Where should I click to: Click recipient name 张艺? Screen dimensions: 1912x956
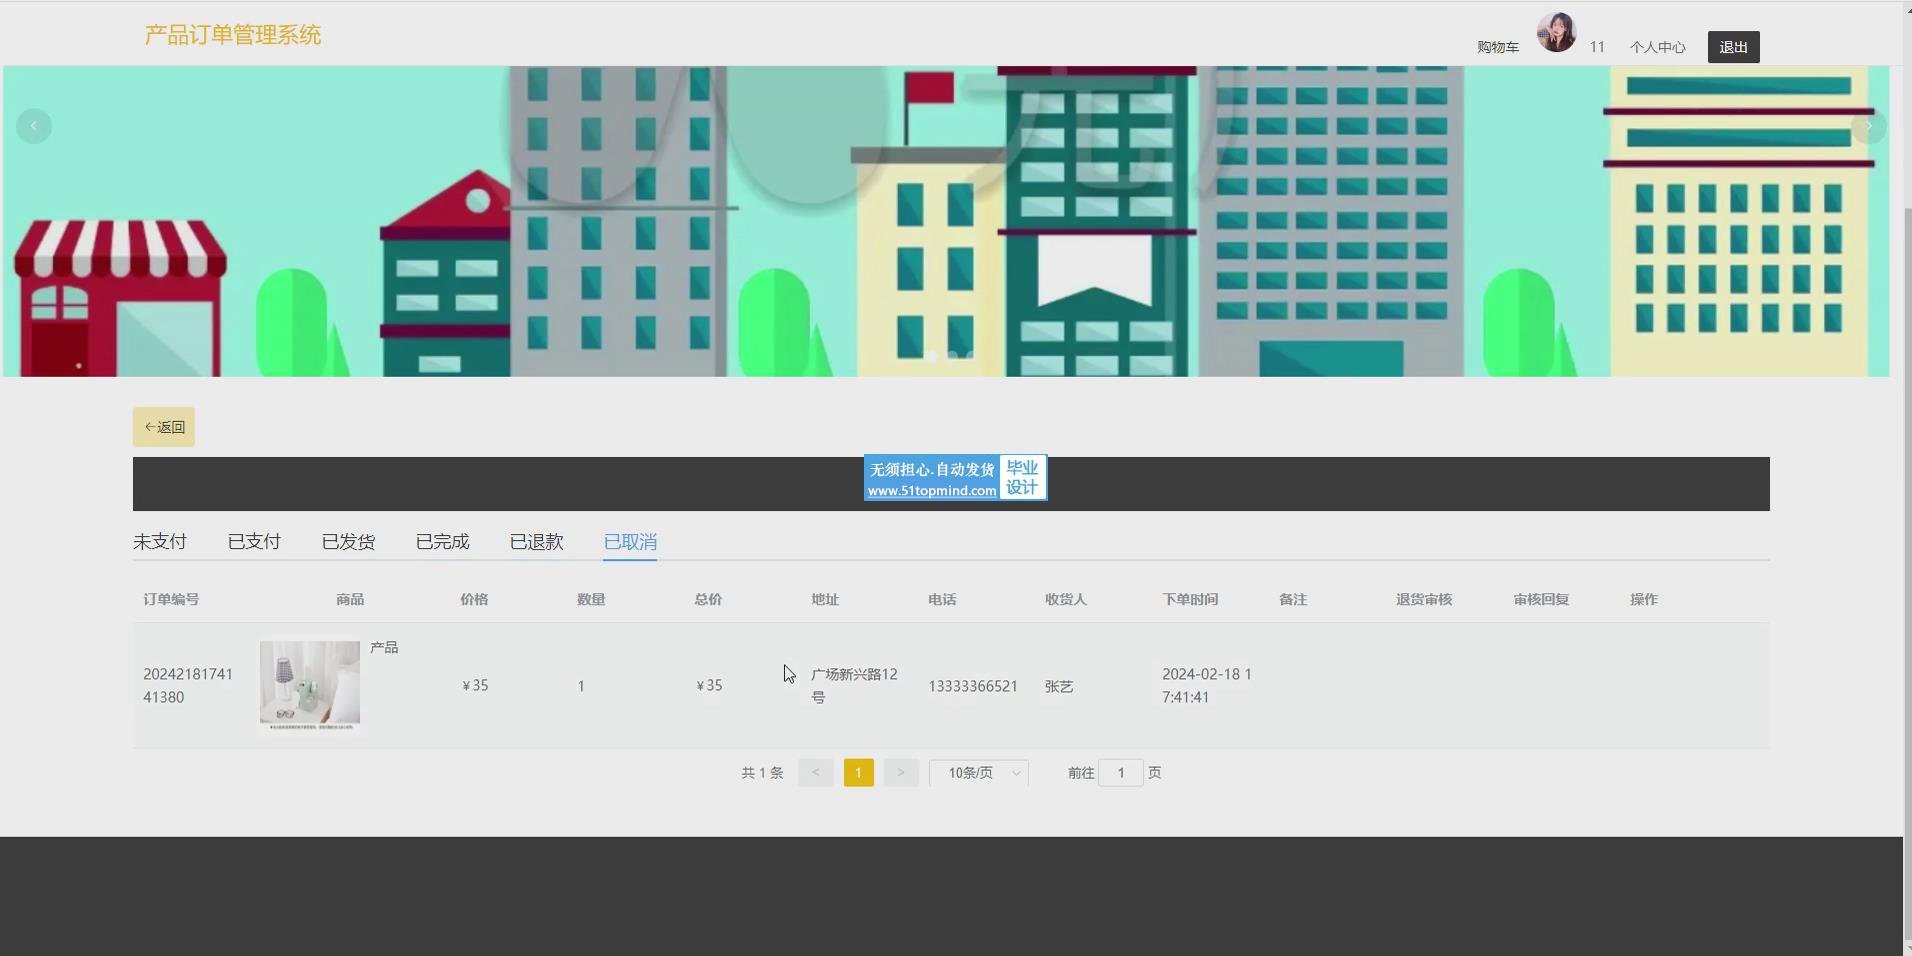tap(1059, 686)
